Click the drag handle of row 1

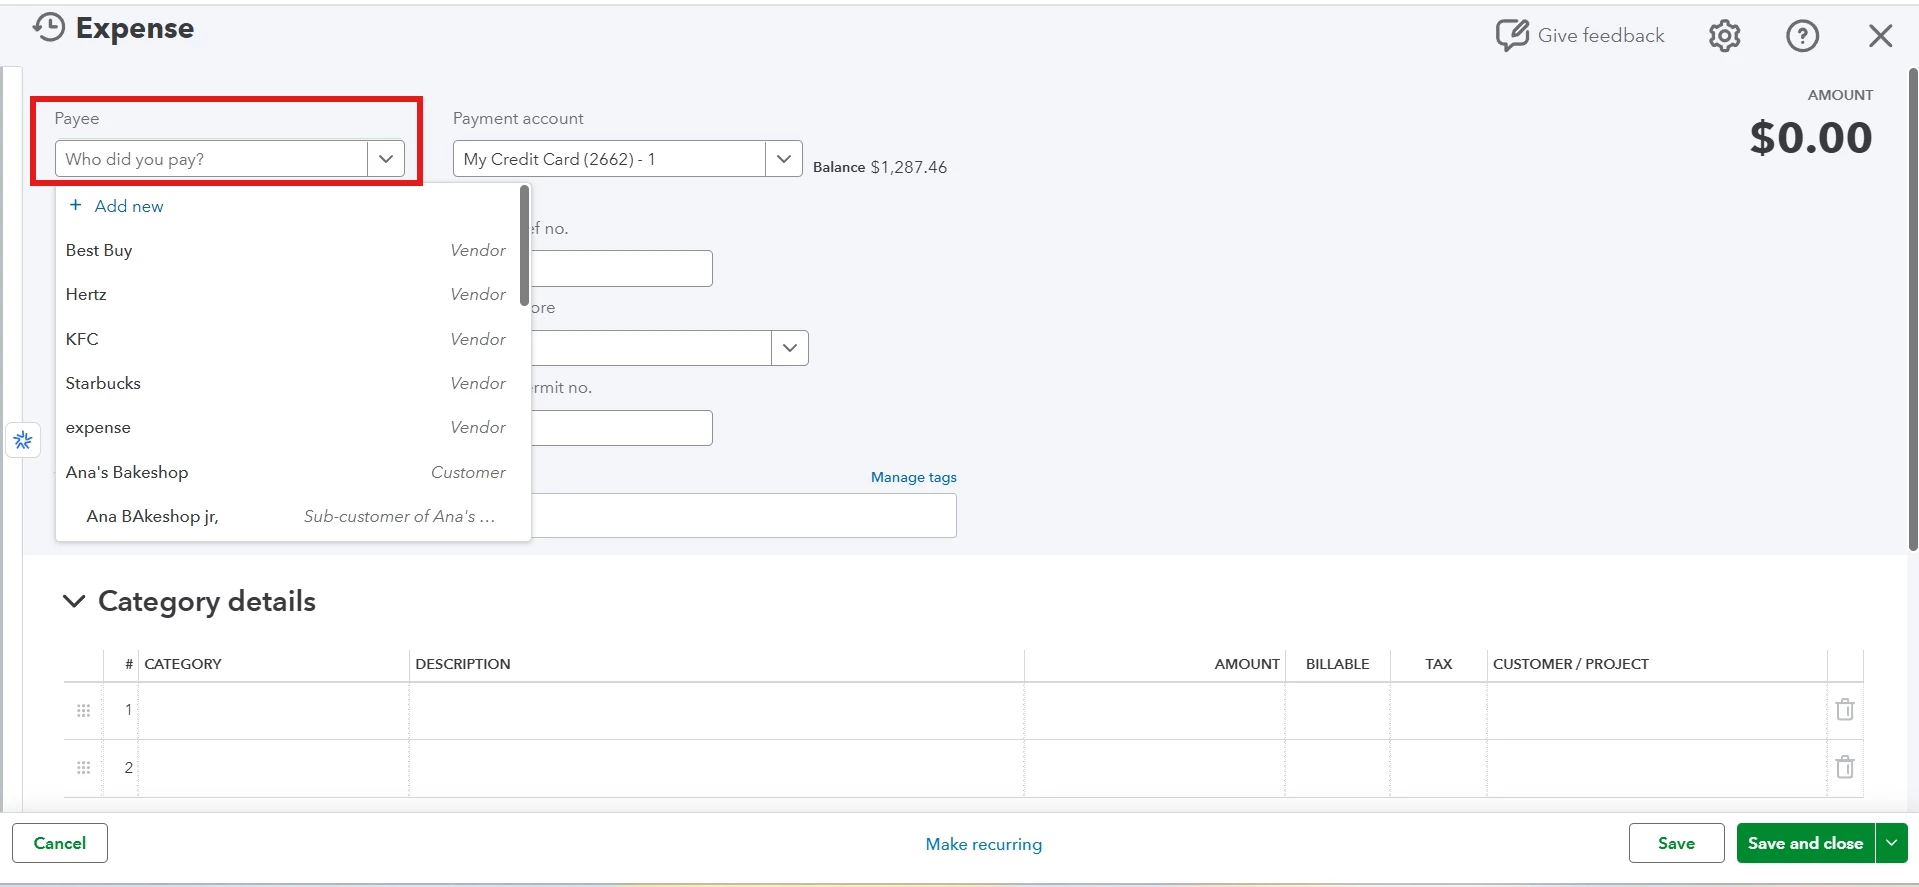pos(84,710)
